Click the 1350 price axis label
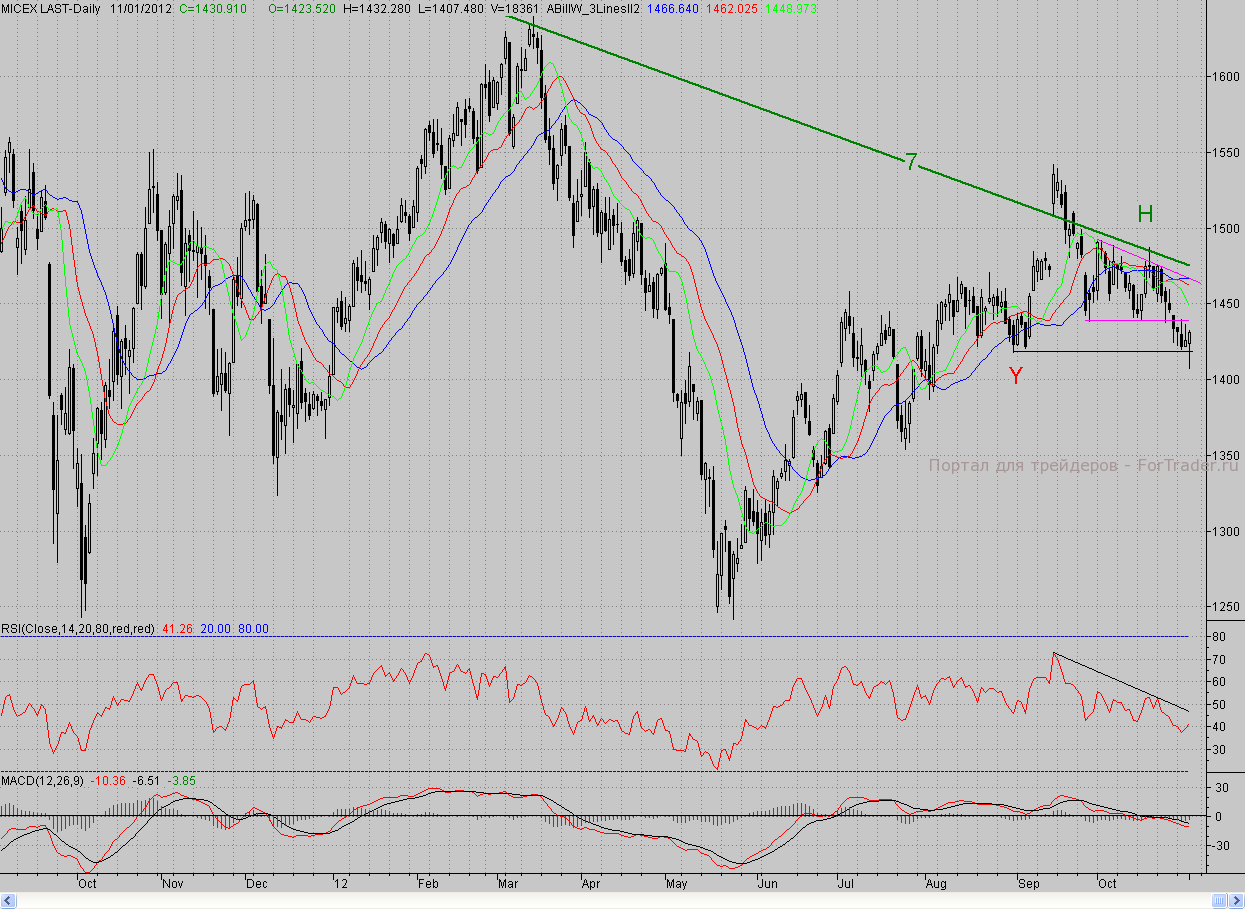This screenshot has width=1245, height=909. (1225, 455)
